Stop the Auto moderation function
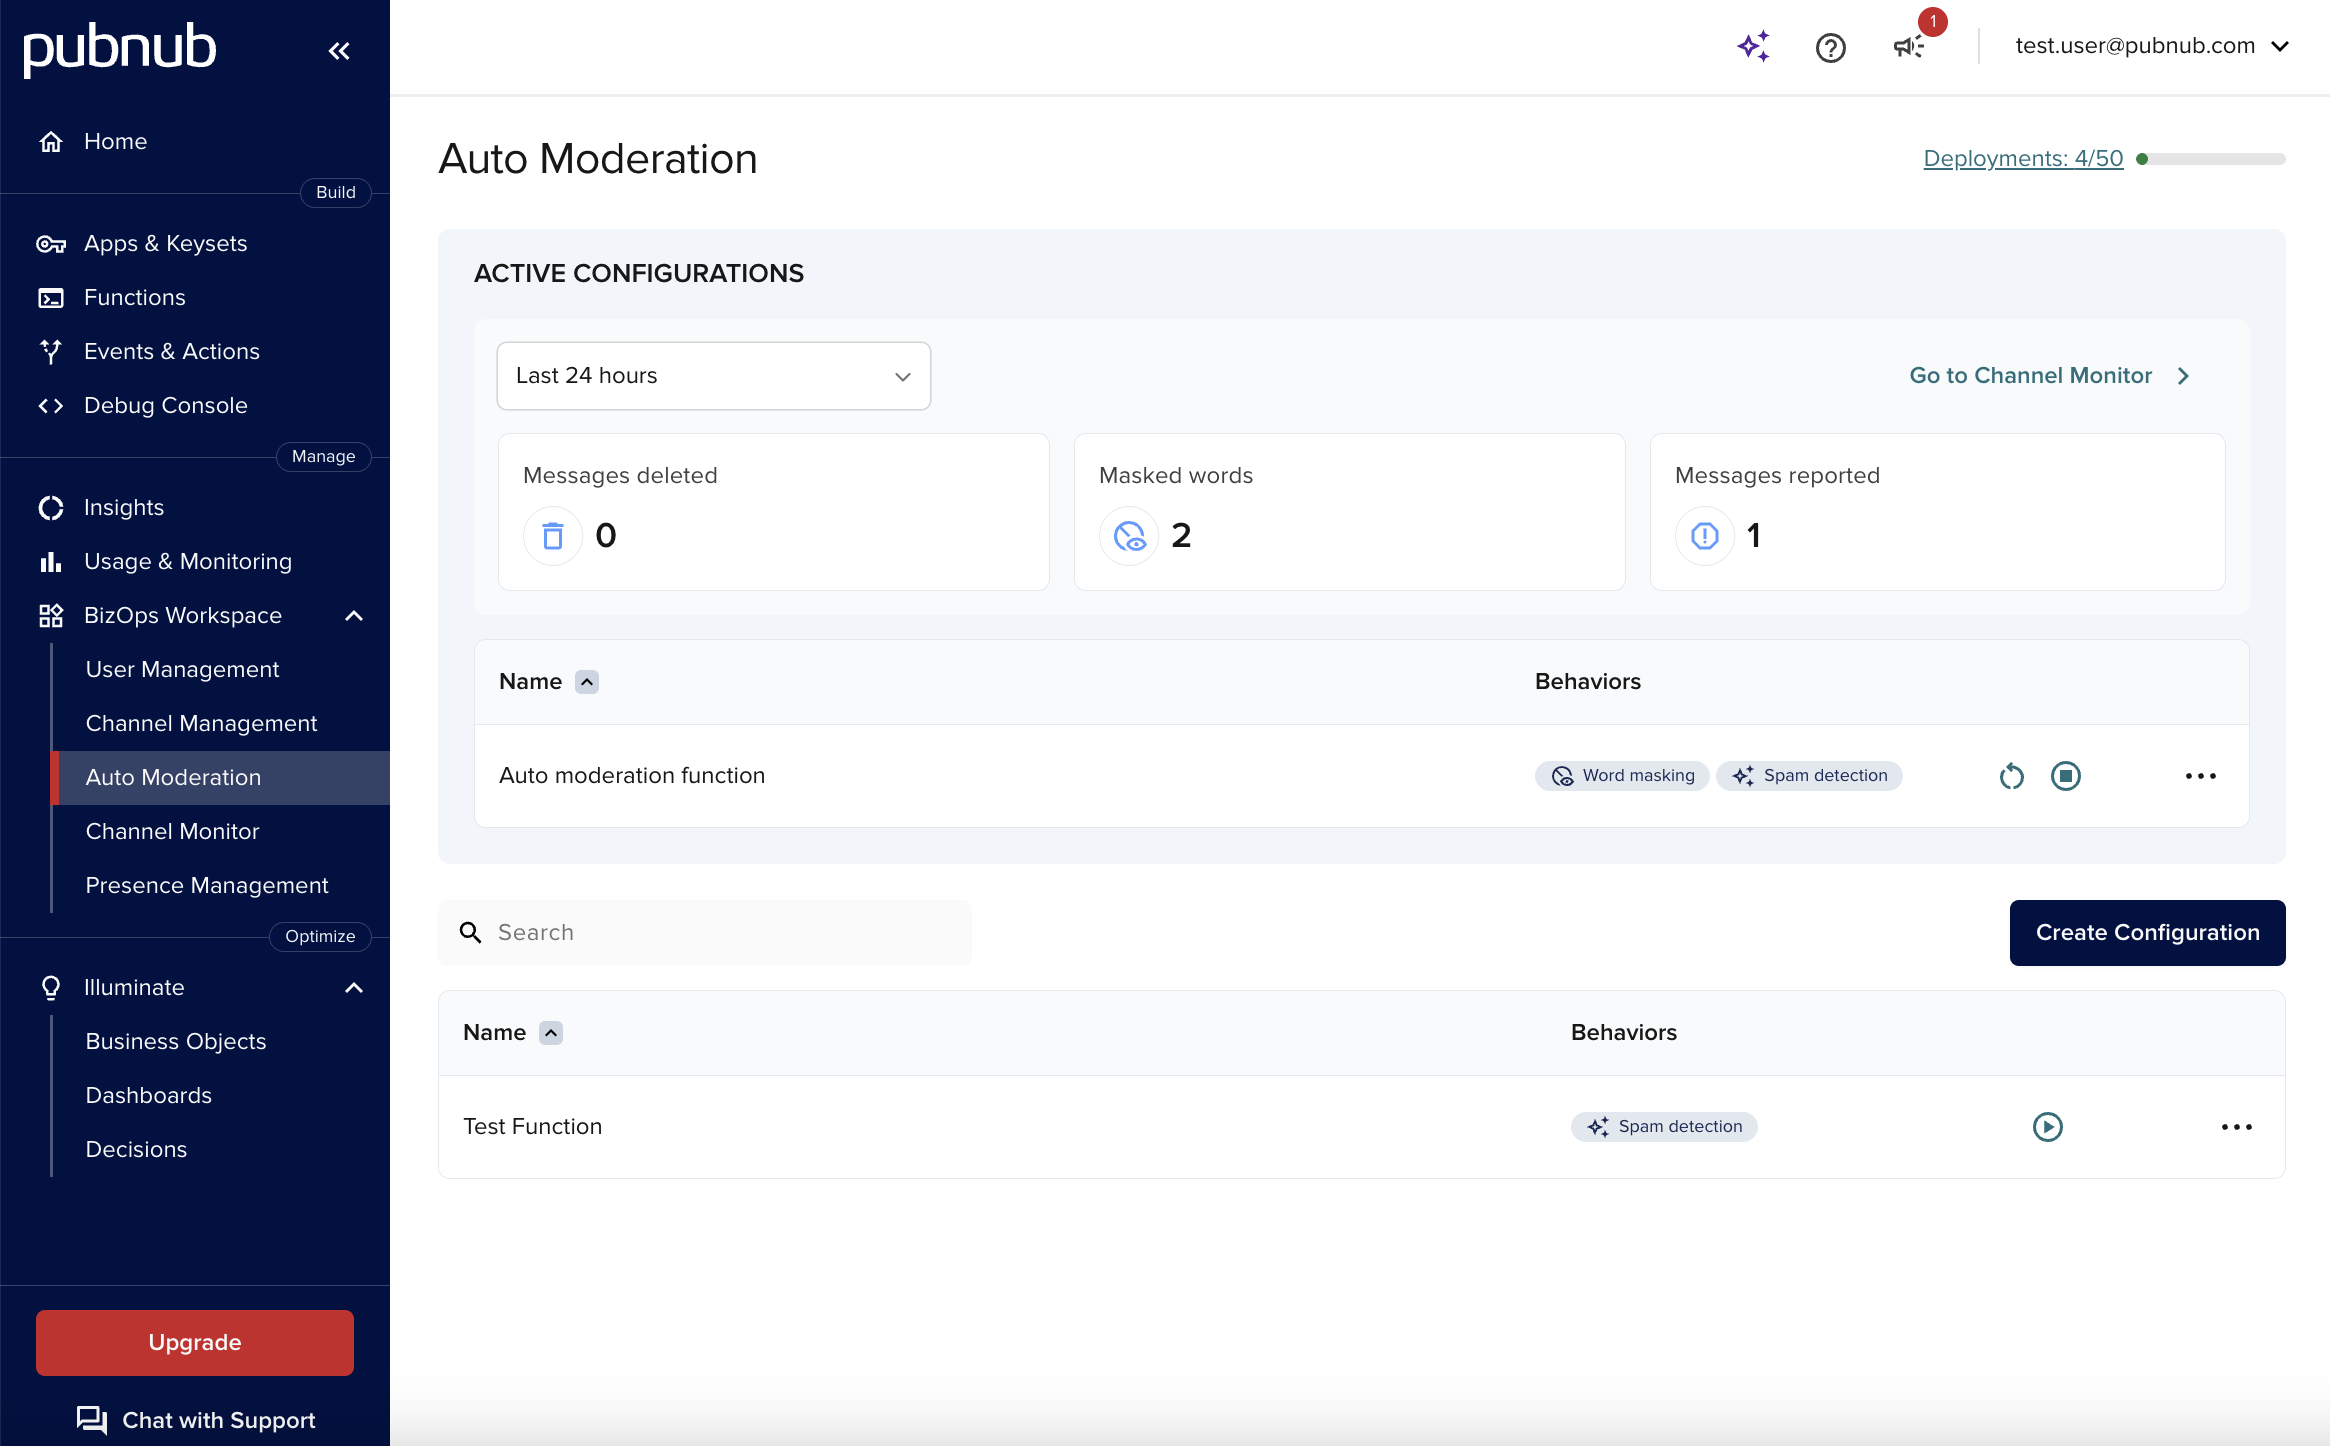Viewport: 2330px width, 1446px height. 2066,776
